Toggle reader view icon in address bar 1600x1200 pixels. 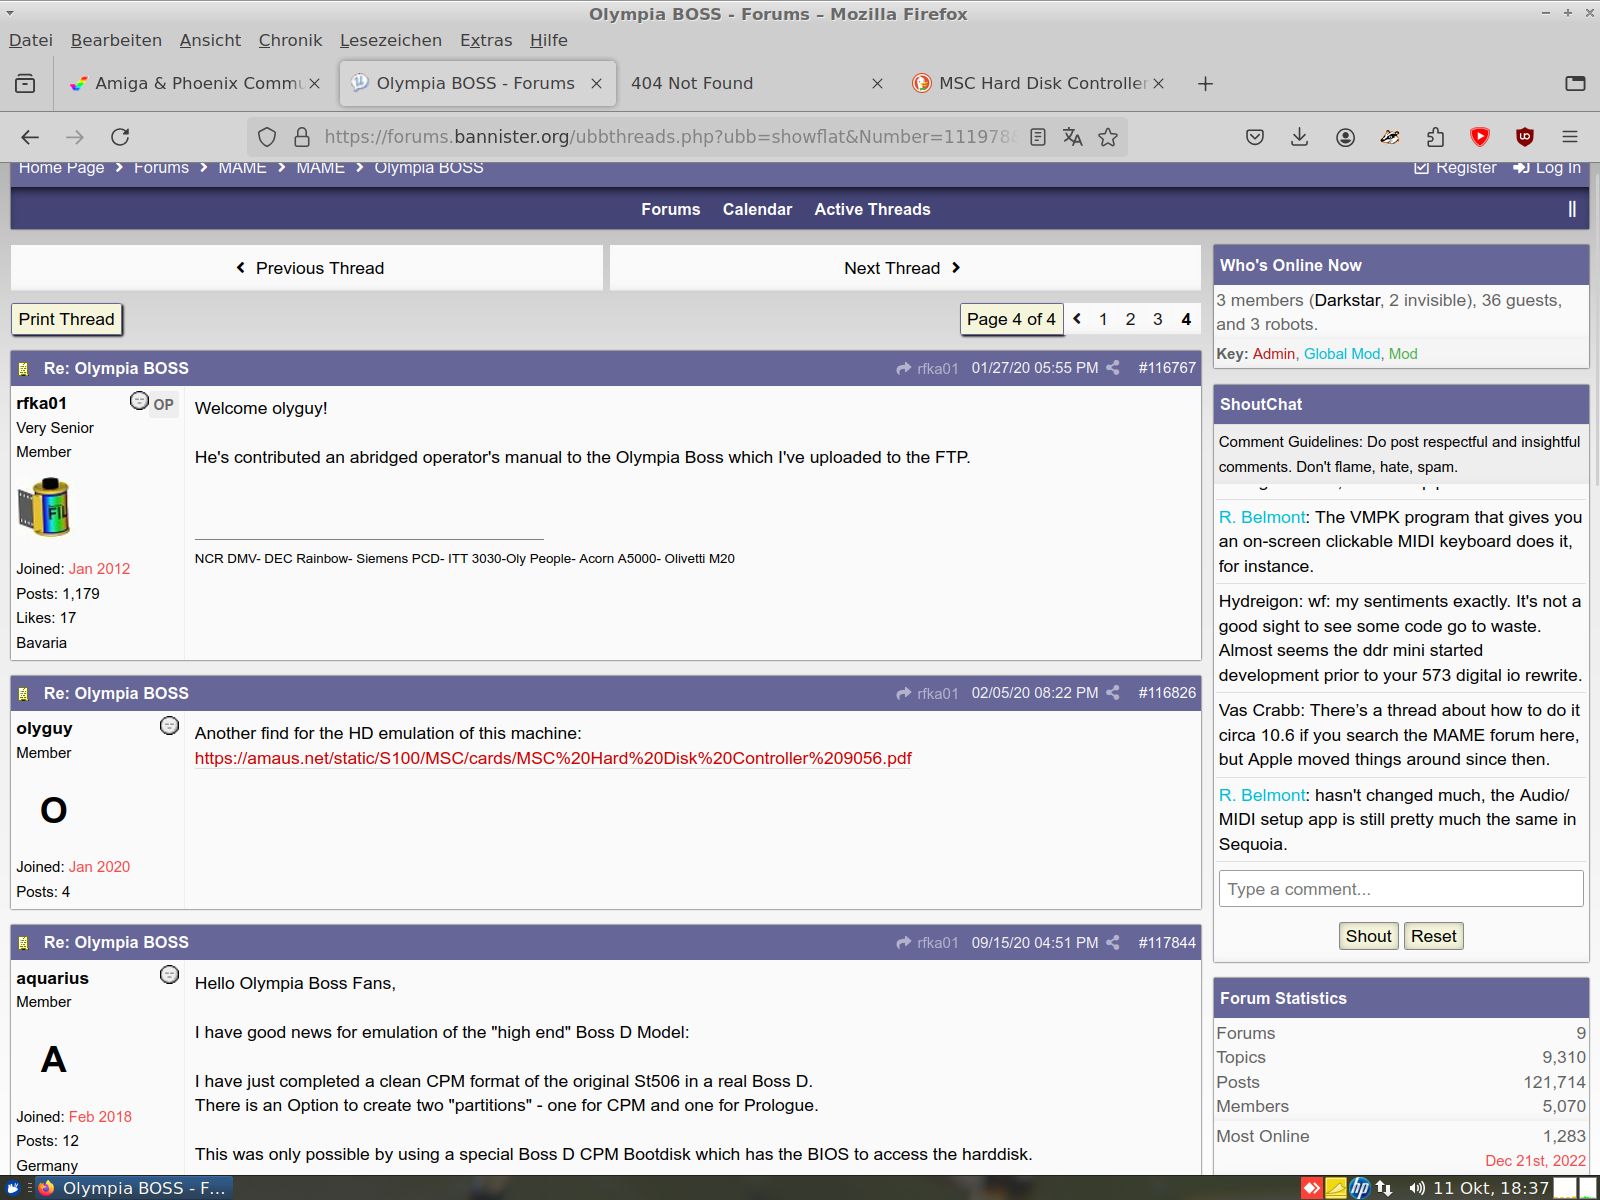pyautogui.click(x=1038, y=137)
